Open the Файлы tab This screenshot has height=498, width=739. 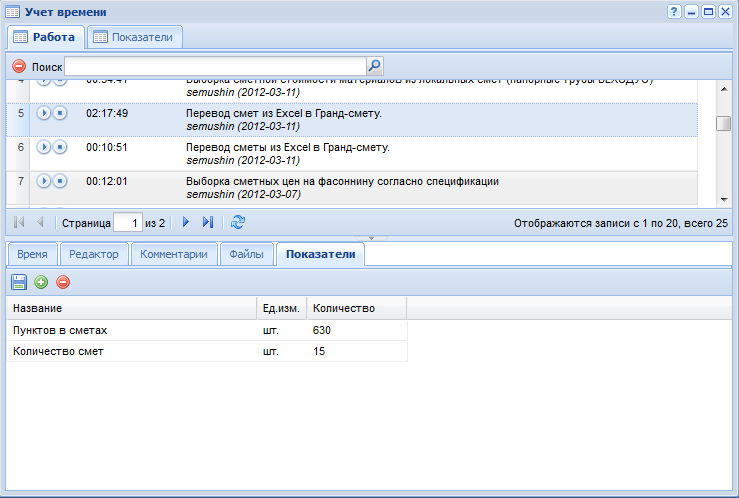(246, 254)
